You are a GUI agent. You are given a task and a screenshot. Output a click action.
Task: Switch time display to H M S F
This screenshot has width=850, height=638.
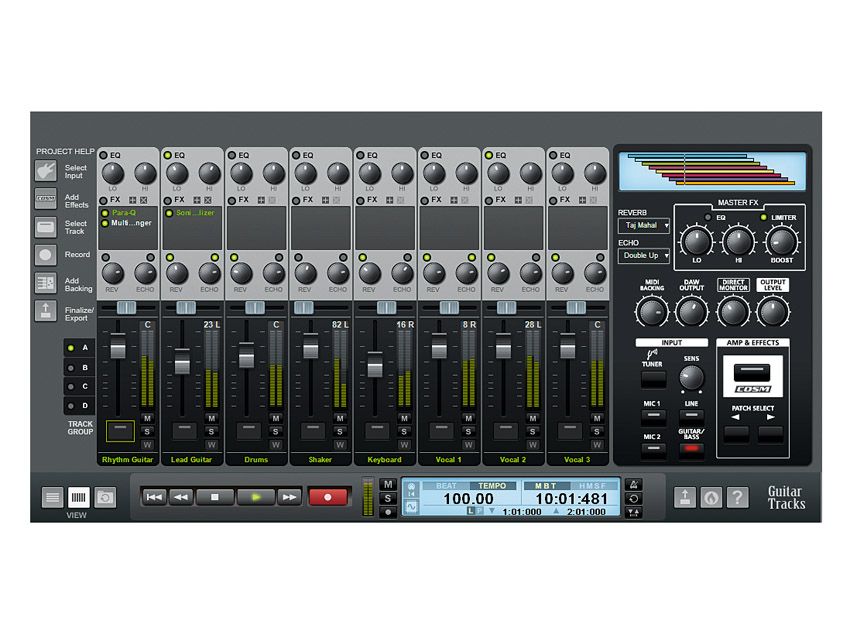click(x=593, y=486)
